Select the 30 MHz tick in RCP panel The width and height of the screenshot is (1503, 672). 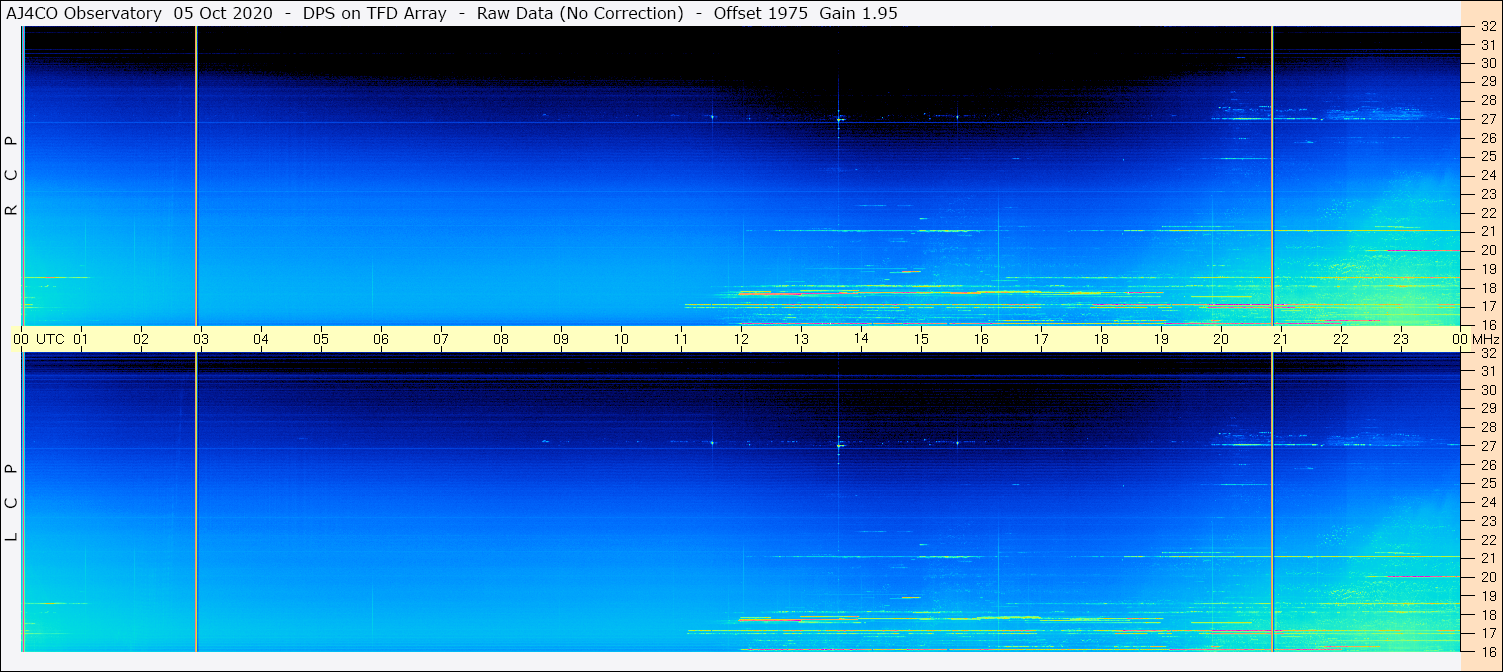1487,63
